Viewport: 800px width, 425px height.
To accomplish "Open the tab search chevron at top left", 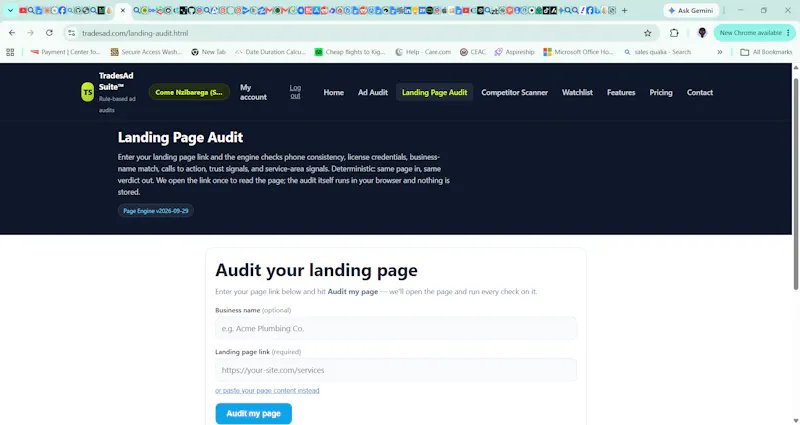I will coord(10,10).
